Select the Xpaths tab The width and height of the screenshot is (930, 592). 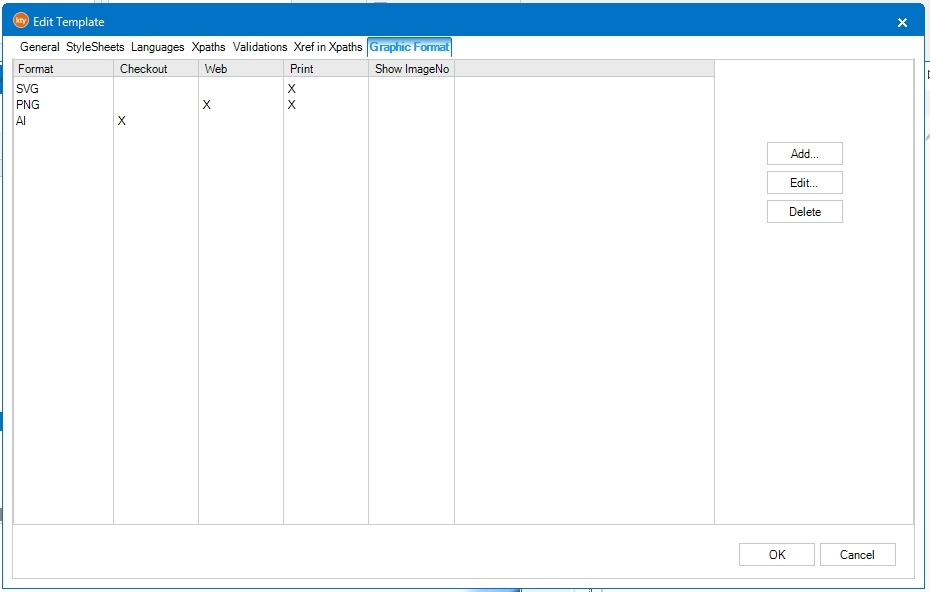coord(208,47)
